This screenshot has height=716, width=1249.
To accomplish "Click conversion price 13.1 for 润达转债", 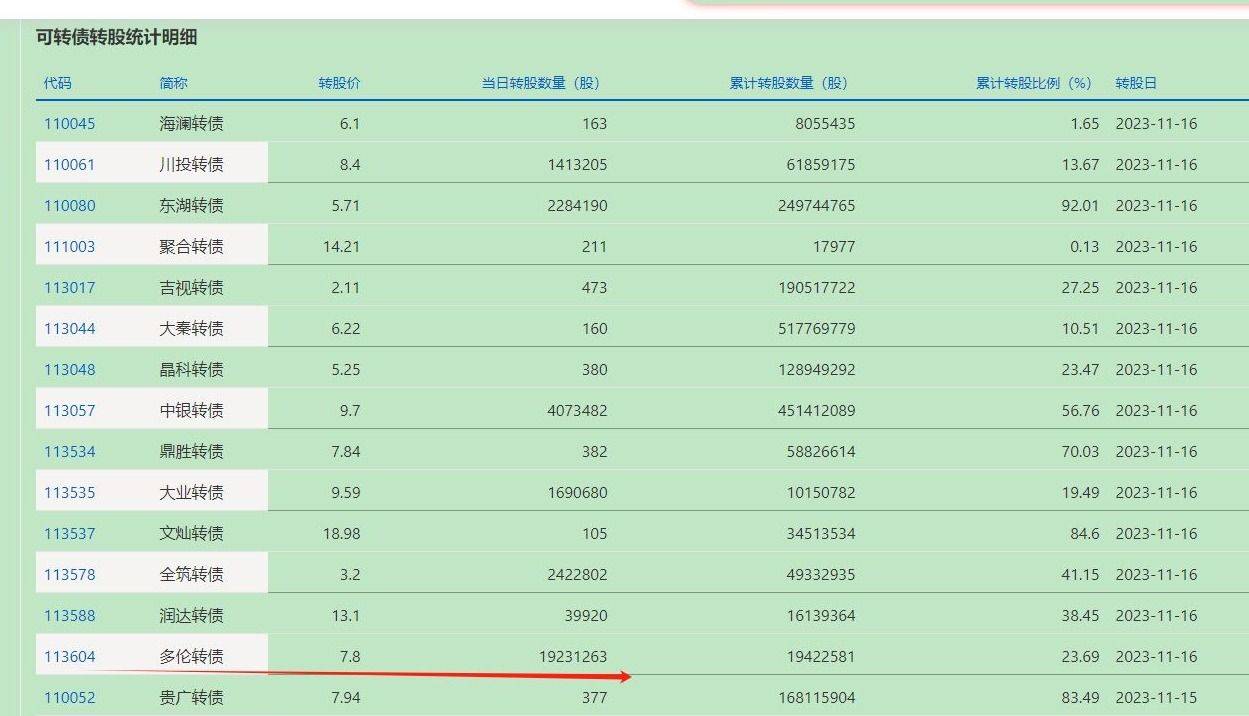I will tap(345, 616).
